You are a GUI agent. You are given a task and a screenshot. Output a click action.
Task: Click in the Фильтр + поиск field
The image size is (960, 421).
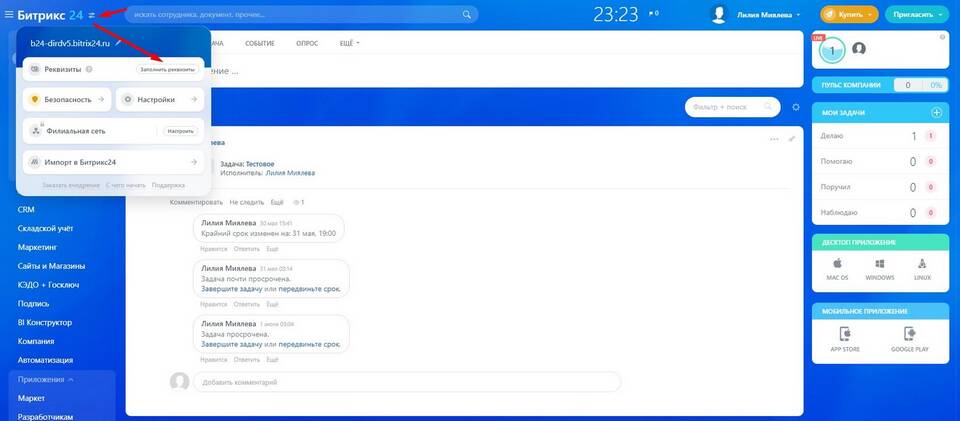732,107
